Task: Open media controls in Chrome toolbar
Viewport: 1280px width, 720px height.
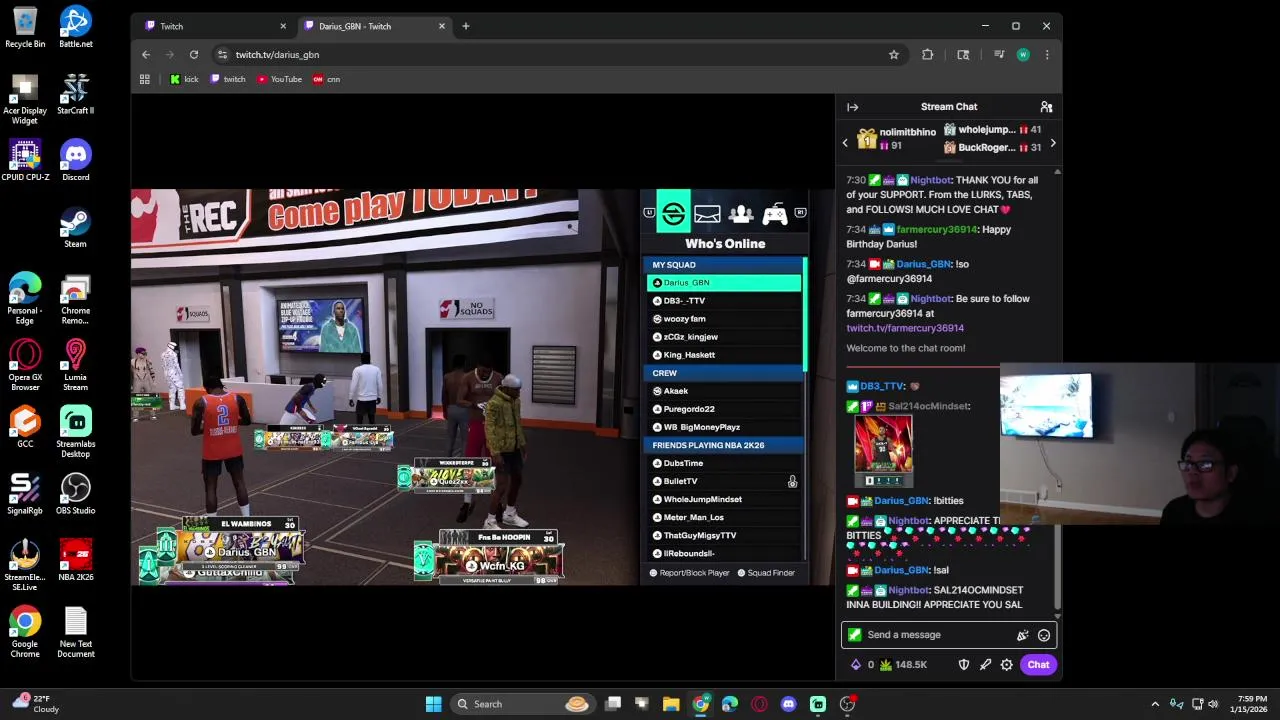Action: click(998, 55)
